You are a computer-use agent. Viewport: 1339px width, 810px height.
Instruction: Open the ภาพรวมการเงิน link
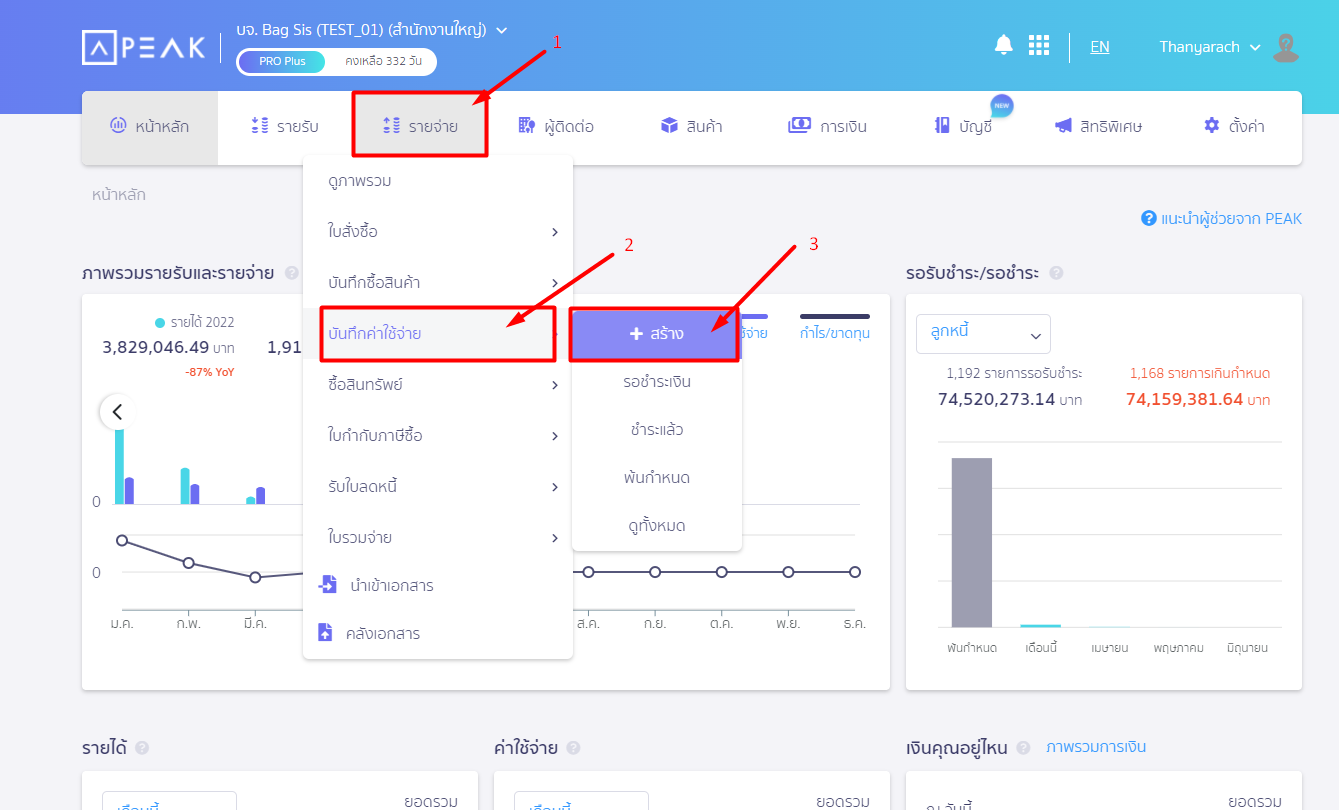pyautogui.click(x=1096, y=747)
